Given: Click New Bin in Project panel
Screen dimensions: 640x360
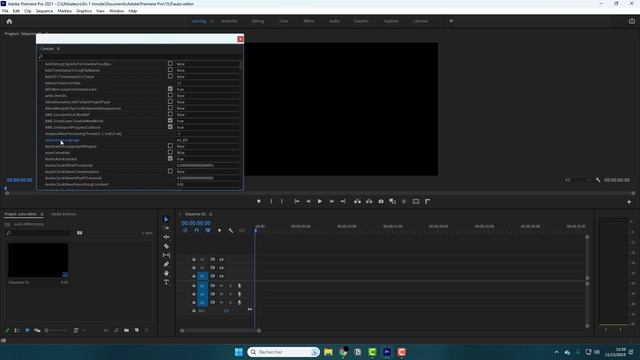Looking at the screenshot, I should pos(127,330).
